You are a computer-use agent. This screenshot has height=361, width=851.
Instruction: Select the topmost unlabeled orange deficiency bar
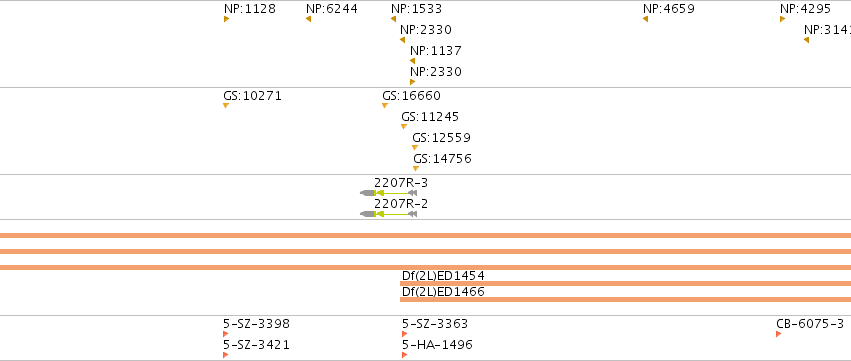[426, 236]
